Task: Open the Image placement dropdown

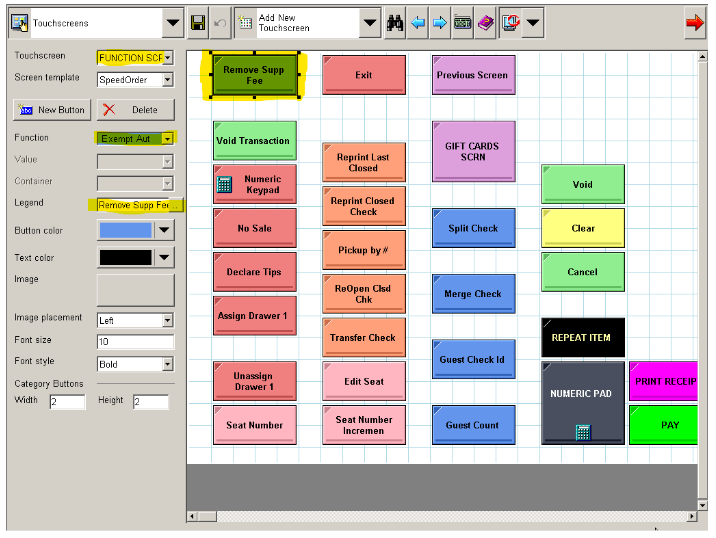Action: tap(167, 321)
